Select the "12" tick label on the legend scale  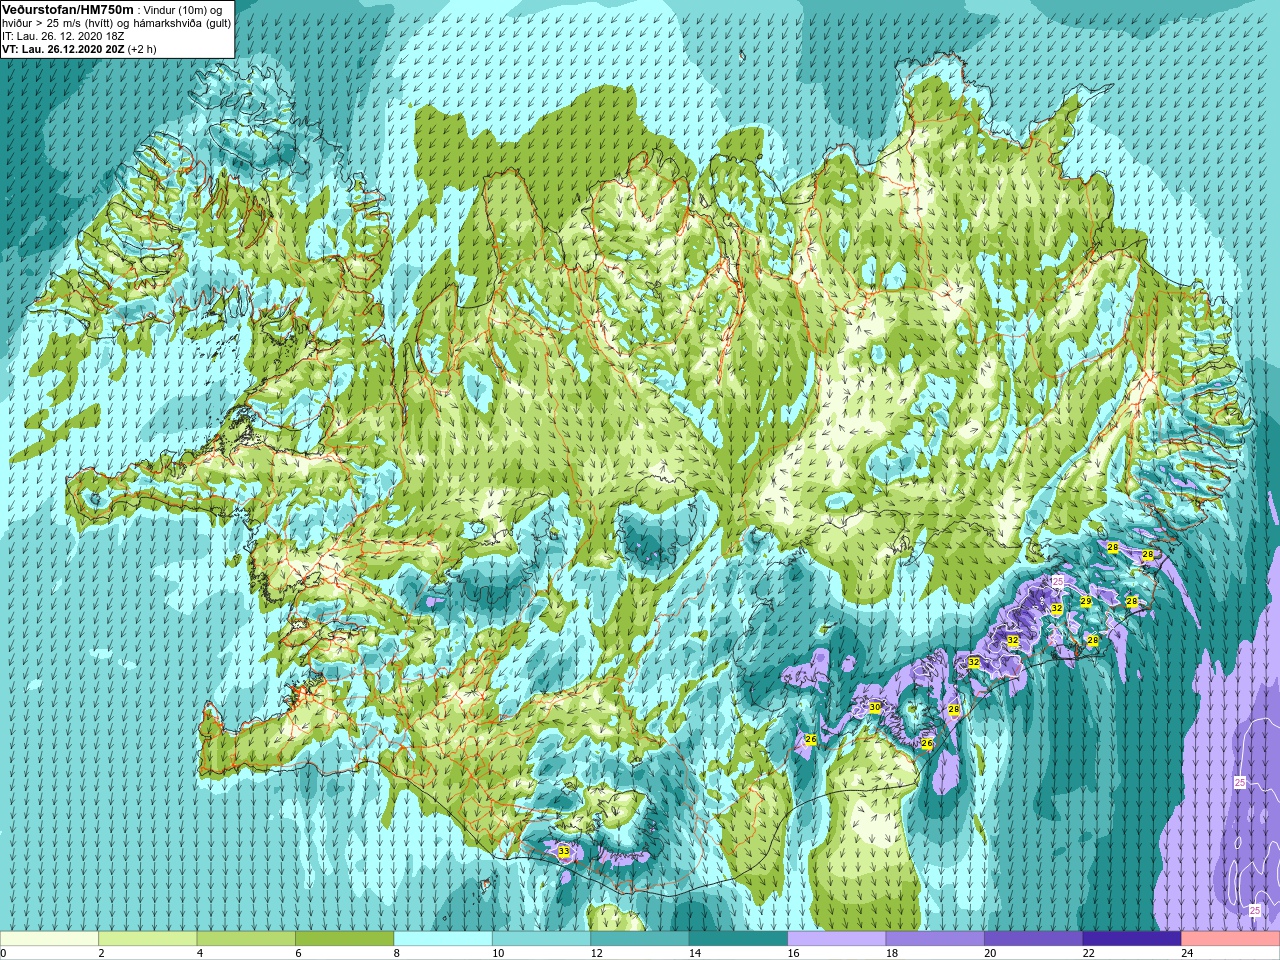596,953
